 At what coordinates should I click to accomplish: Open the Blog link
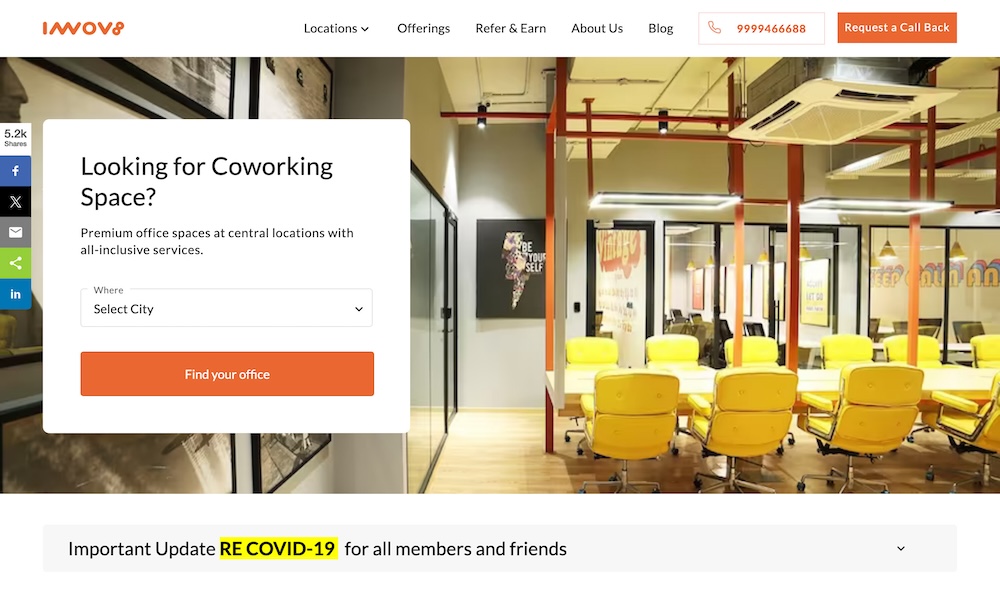[x=661, y=28]
